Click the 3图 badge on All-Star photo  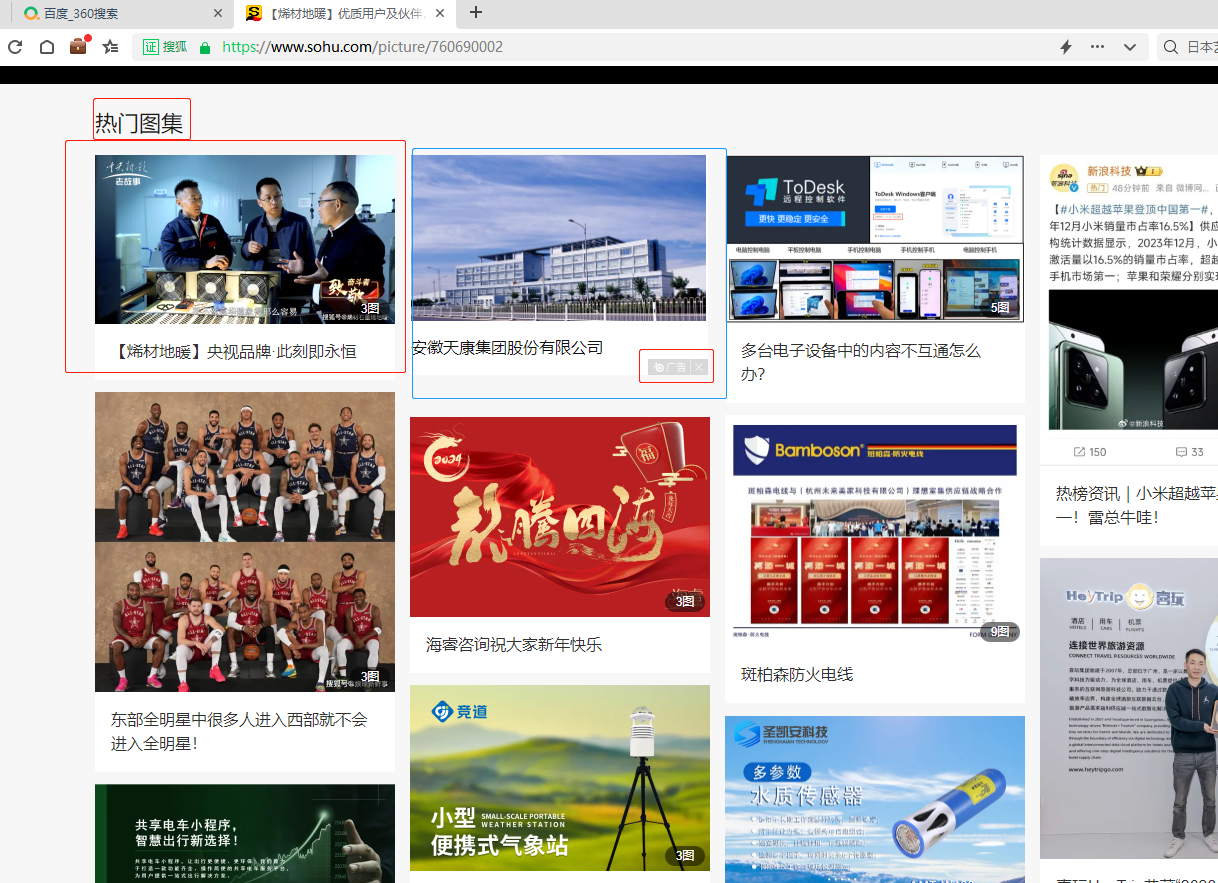[370, 677]
